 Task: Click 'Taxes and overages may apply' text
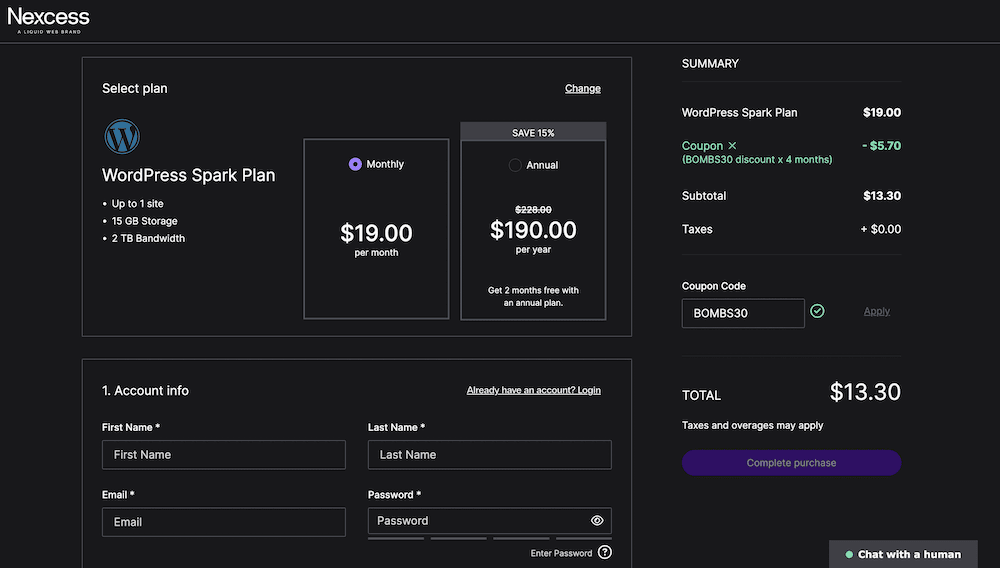(x=753, y=425)
